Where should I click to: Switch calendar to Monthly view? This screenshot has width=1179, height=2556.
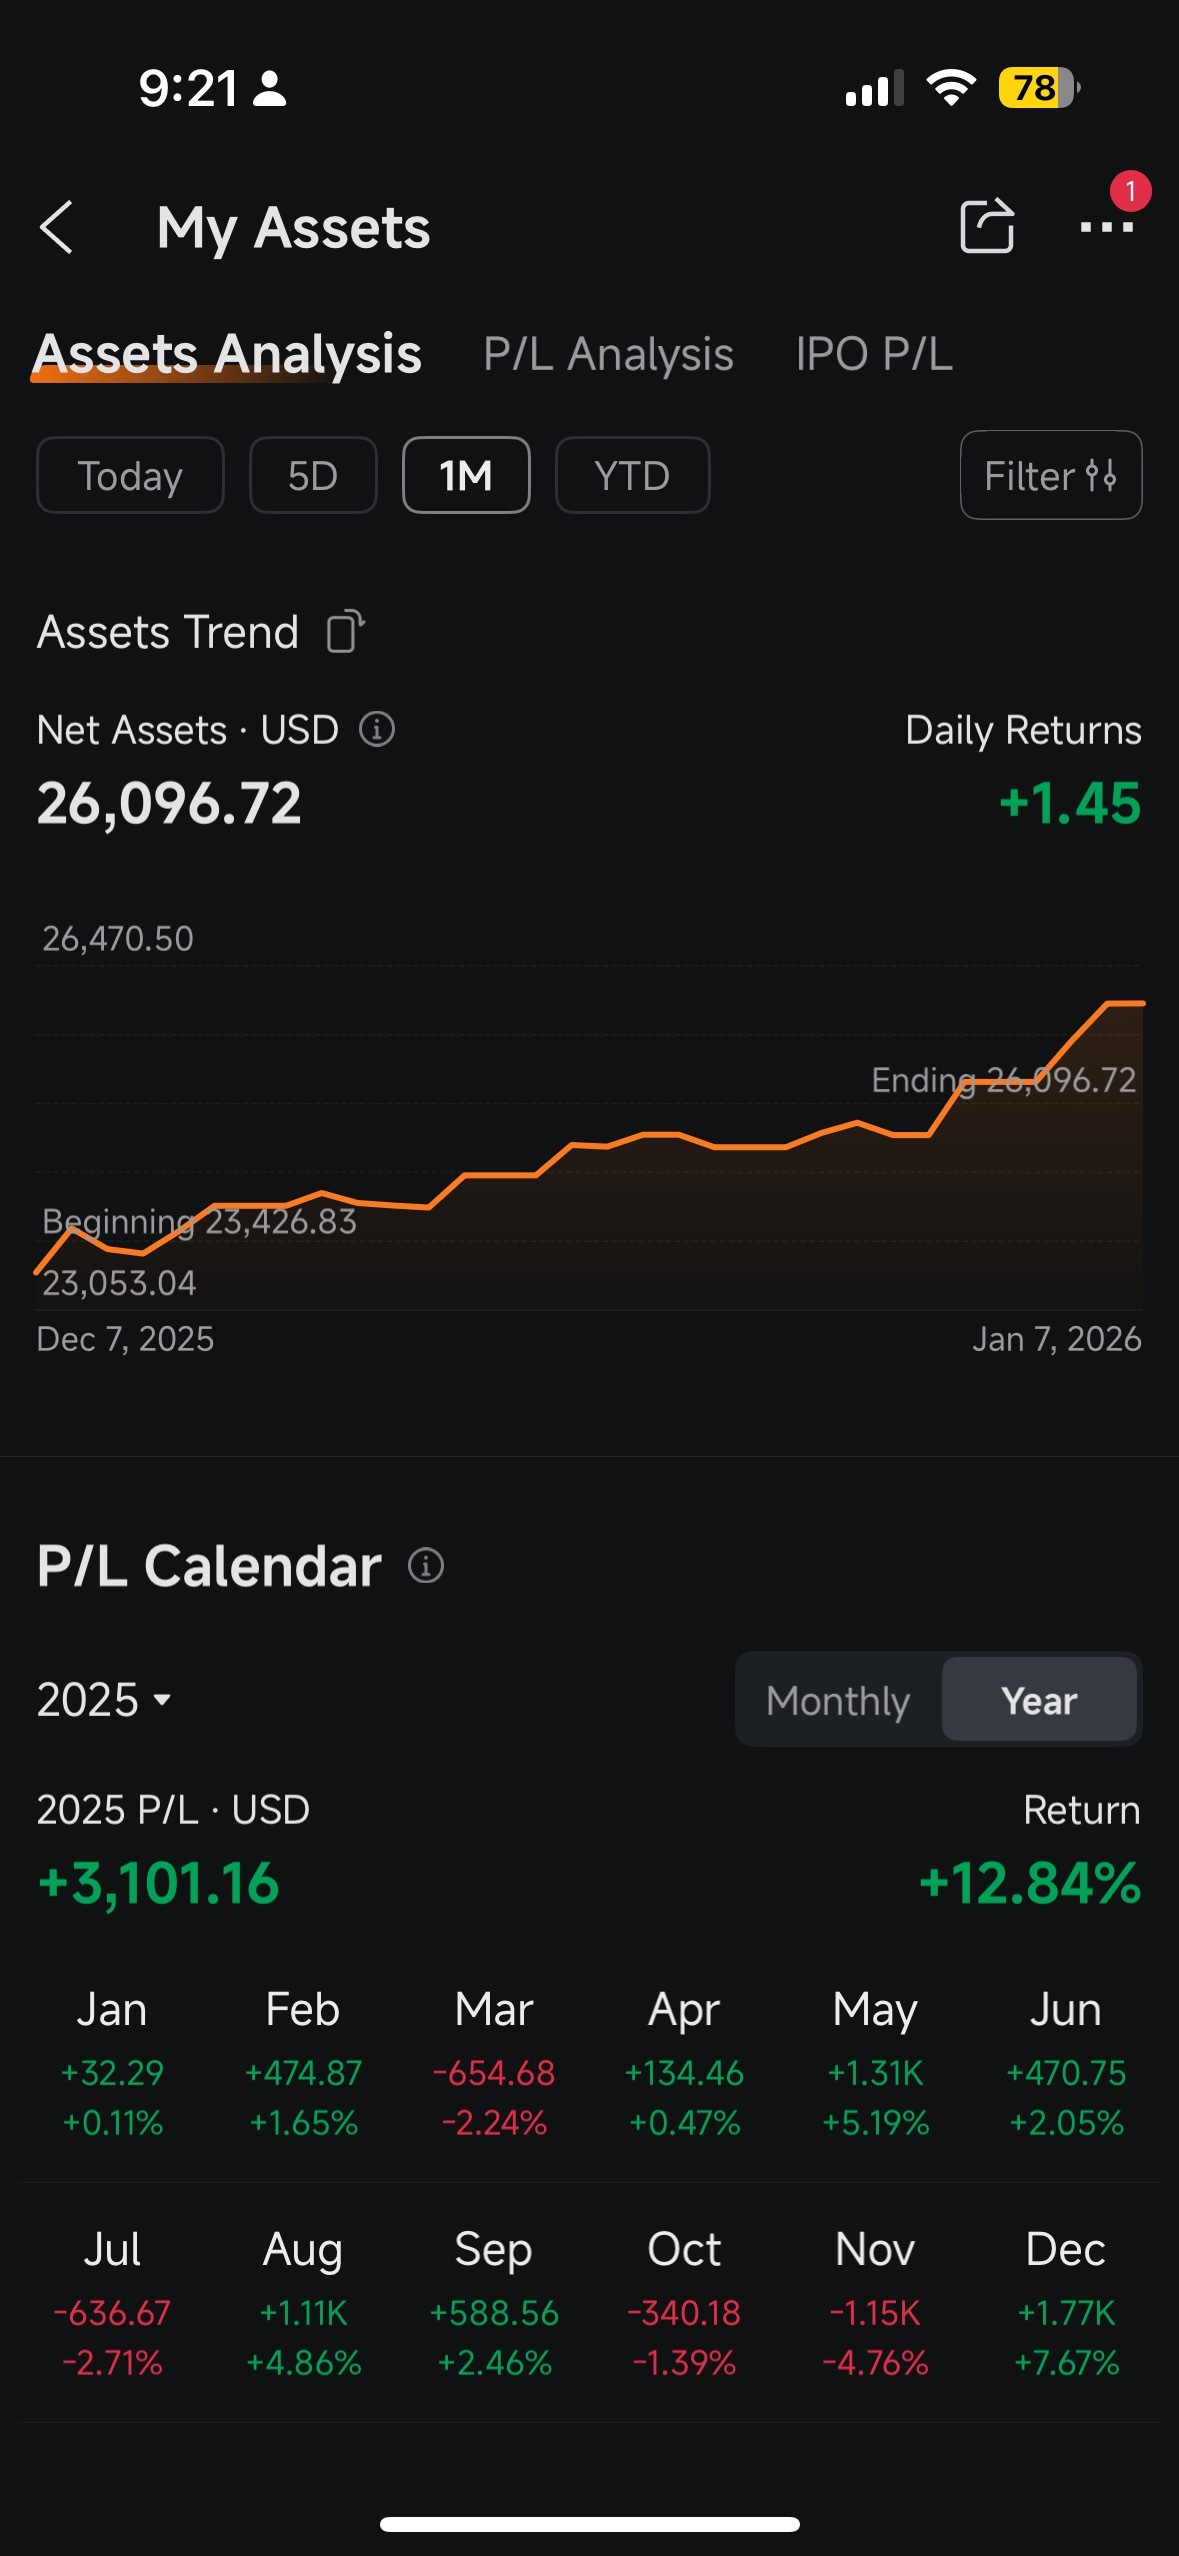pos(838,1700)
